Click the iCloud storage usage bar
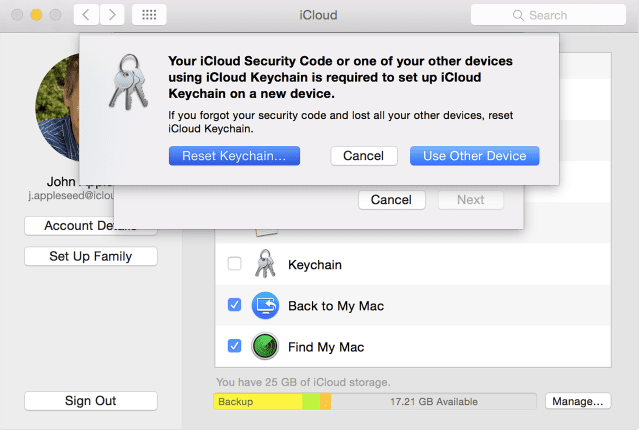 point(375,401)
